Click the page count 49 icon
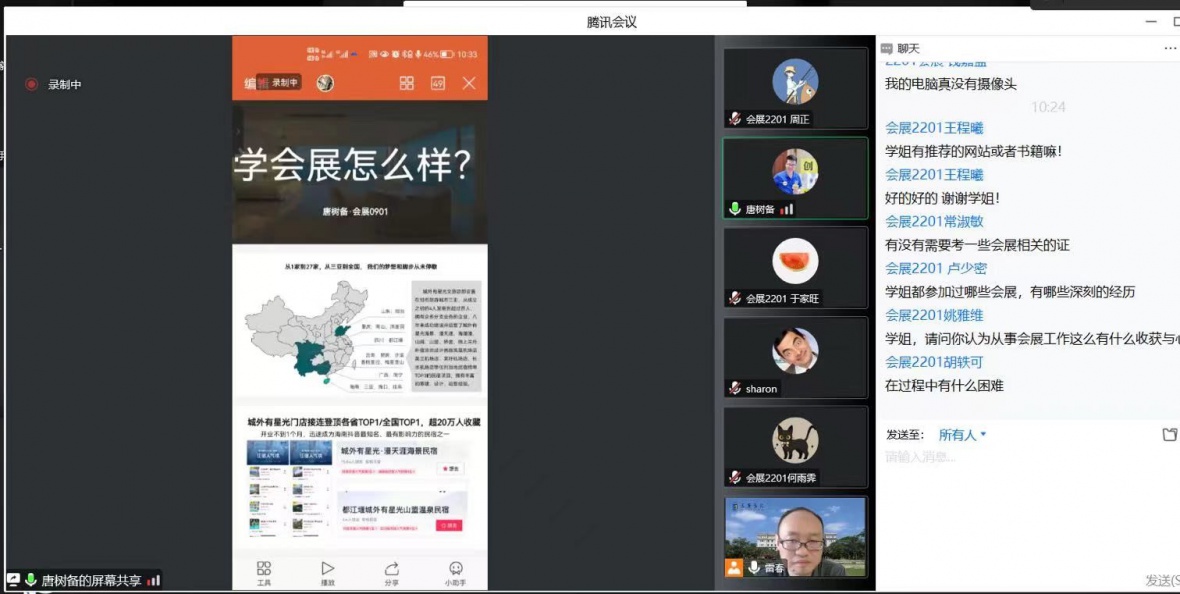 pos(438,83)
